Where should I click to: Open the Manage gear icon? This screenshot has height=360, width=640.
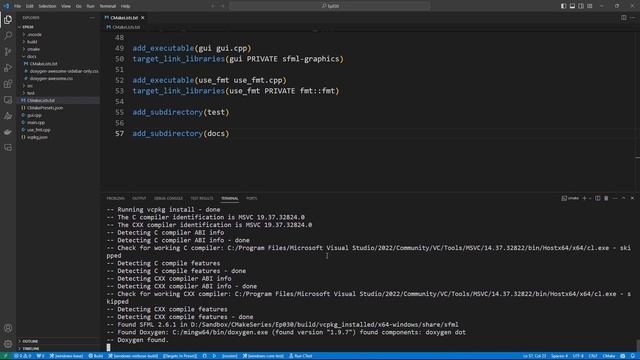pos(8,344)
